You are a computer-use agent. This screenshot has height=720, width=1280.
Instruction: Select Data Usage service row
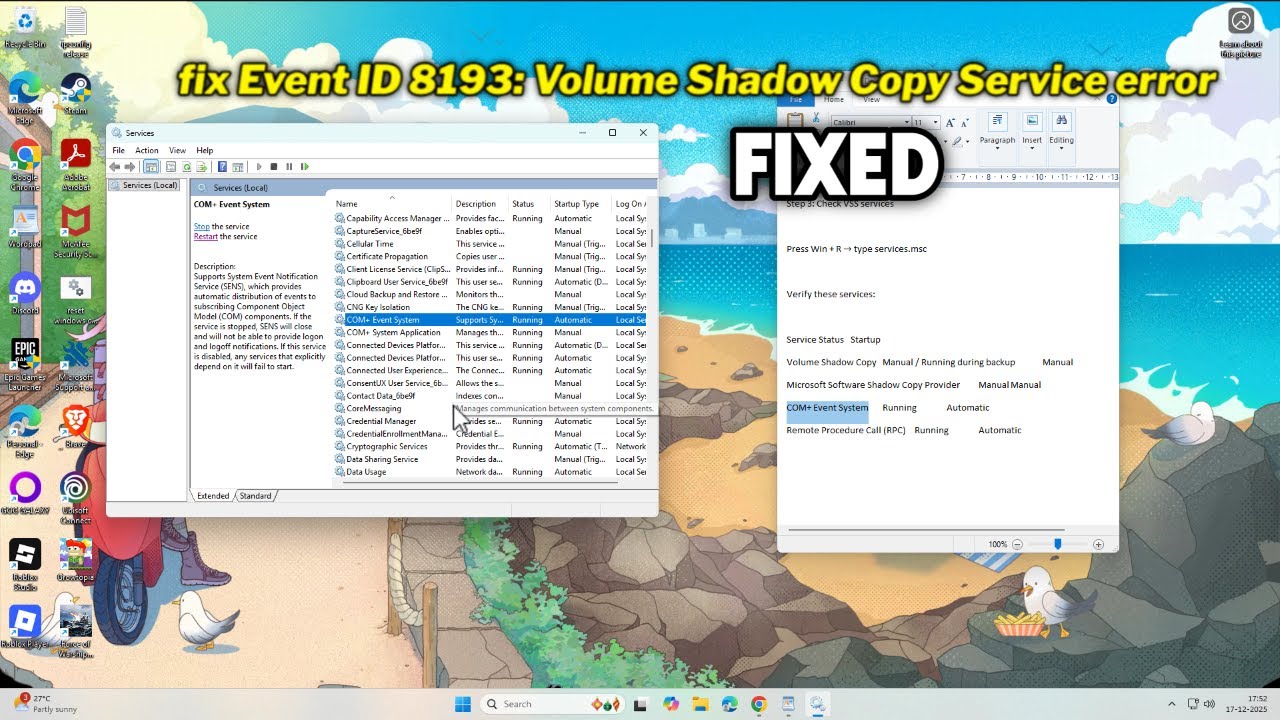(x=490, y=472)
